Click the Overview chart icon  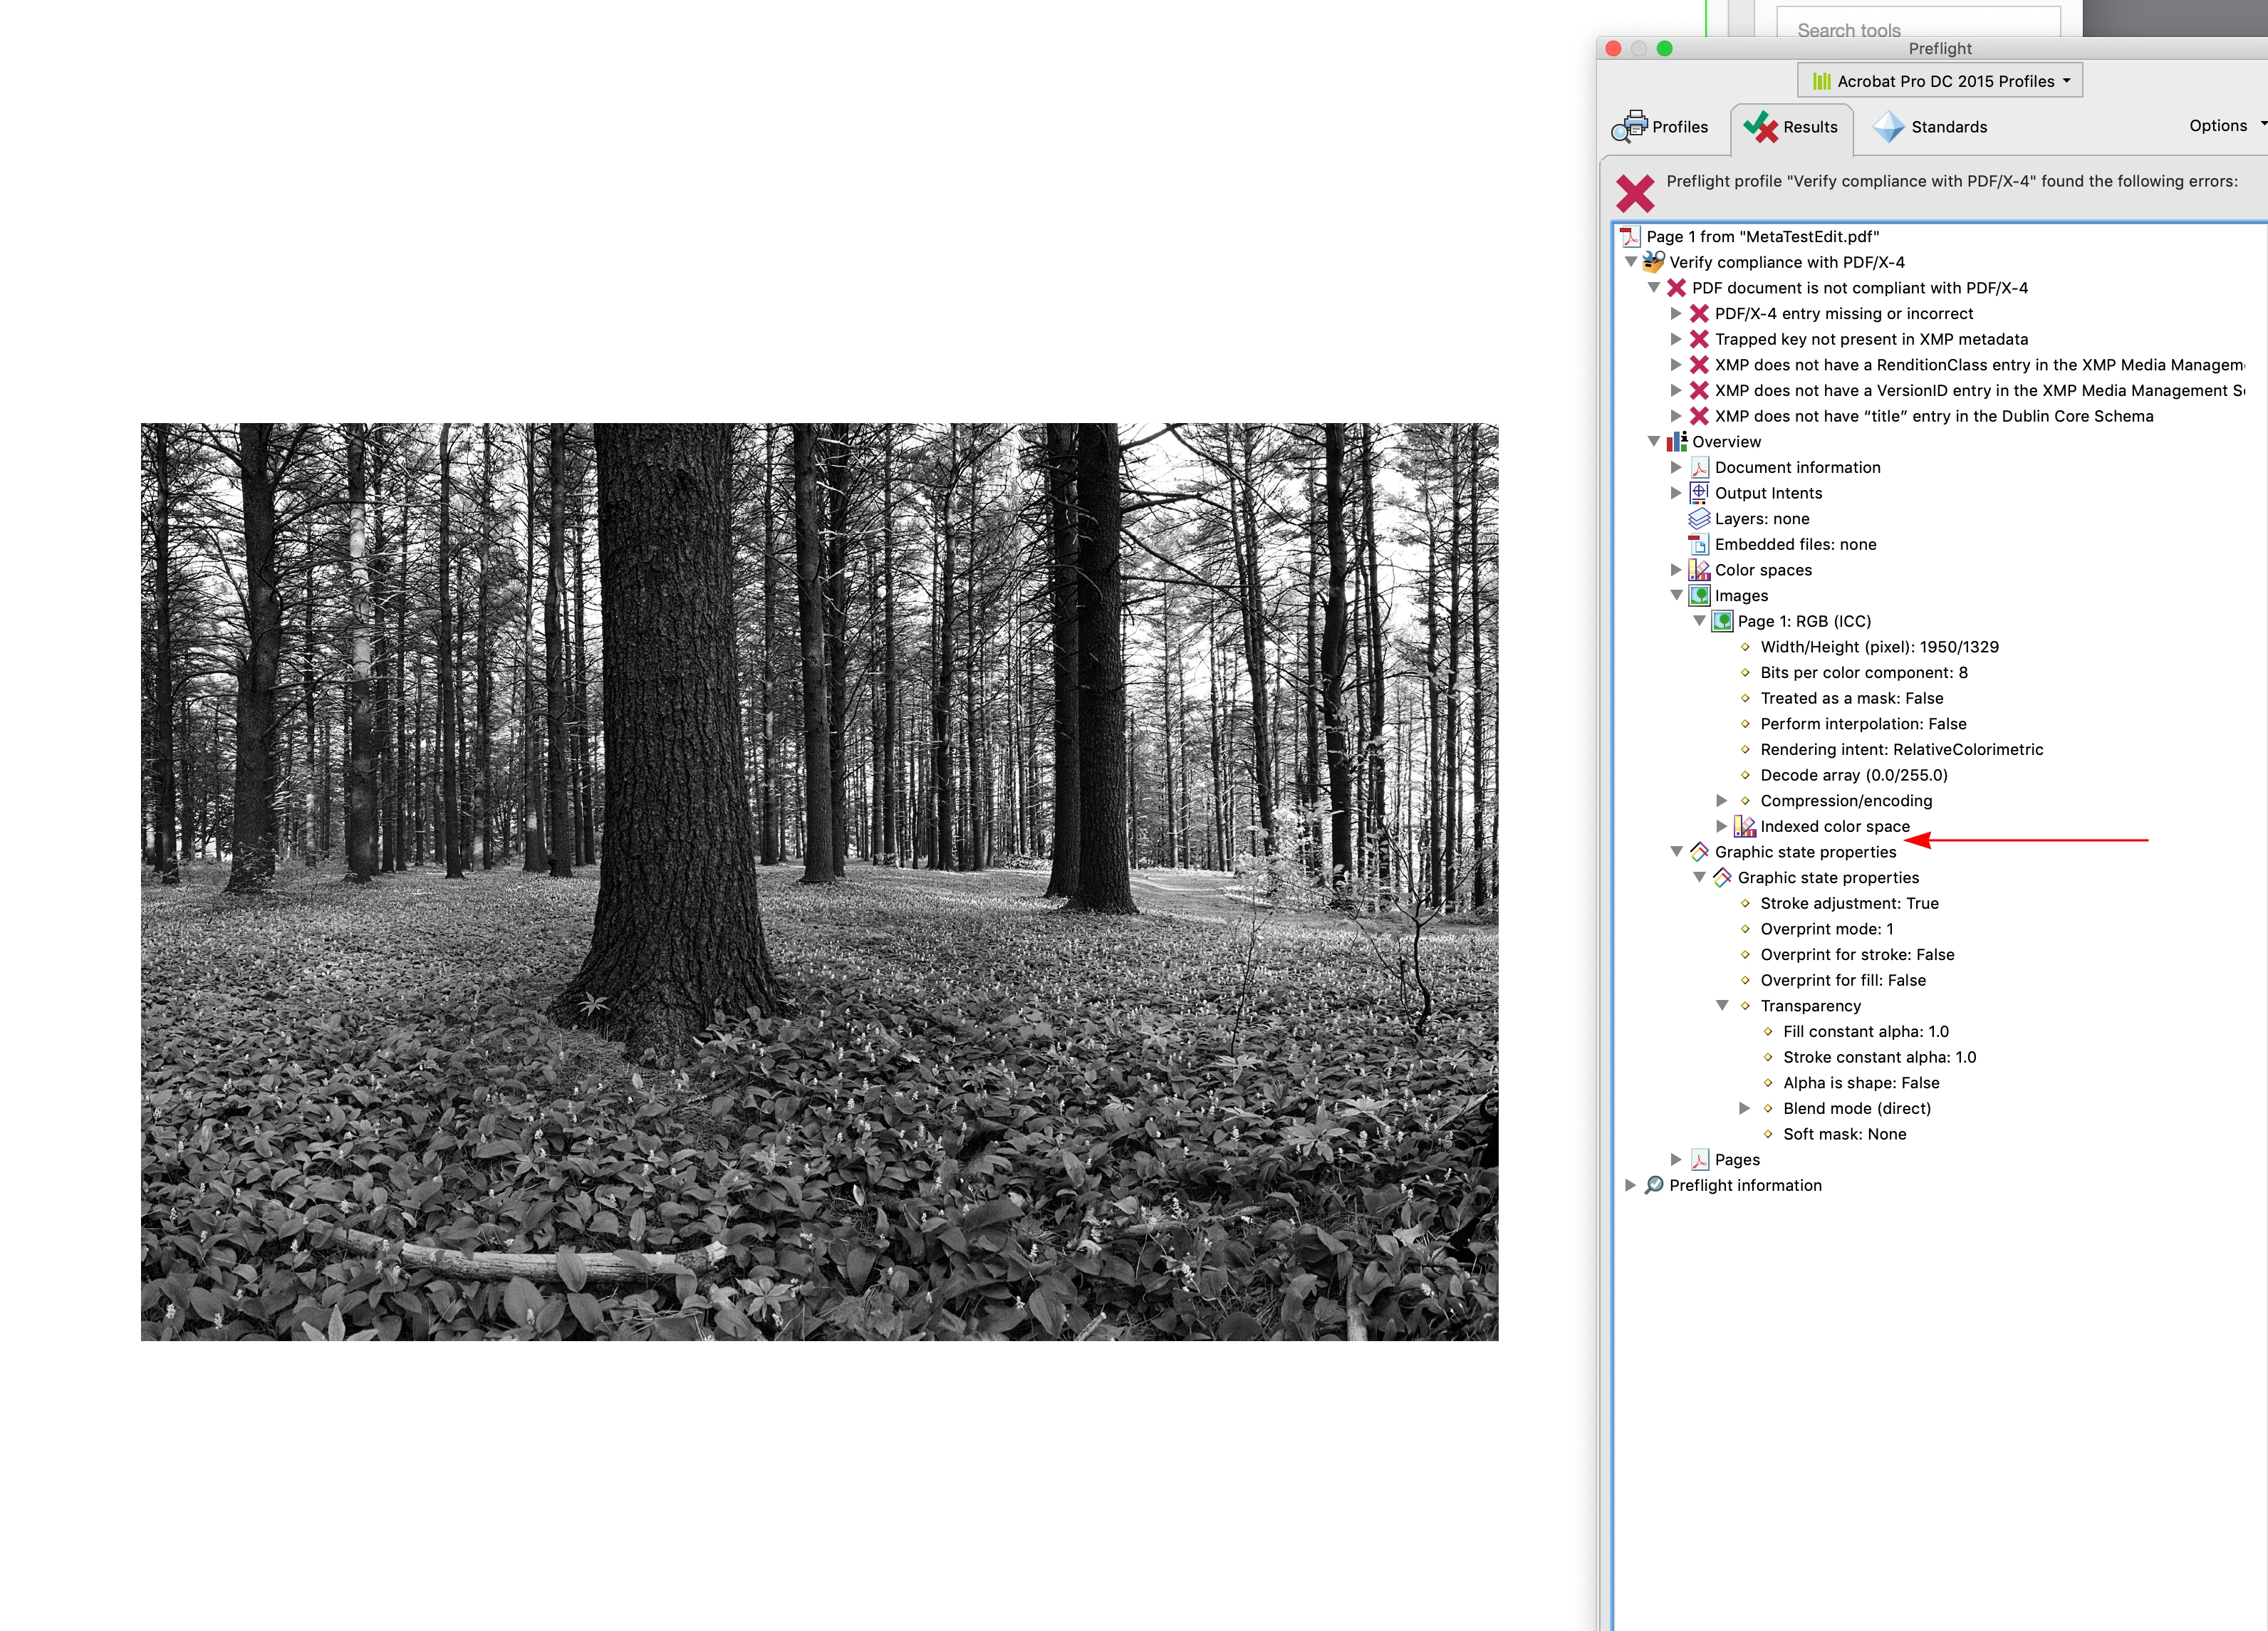pos(1677,442)
